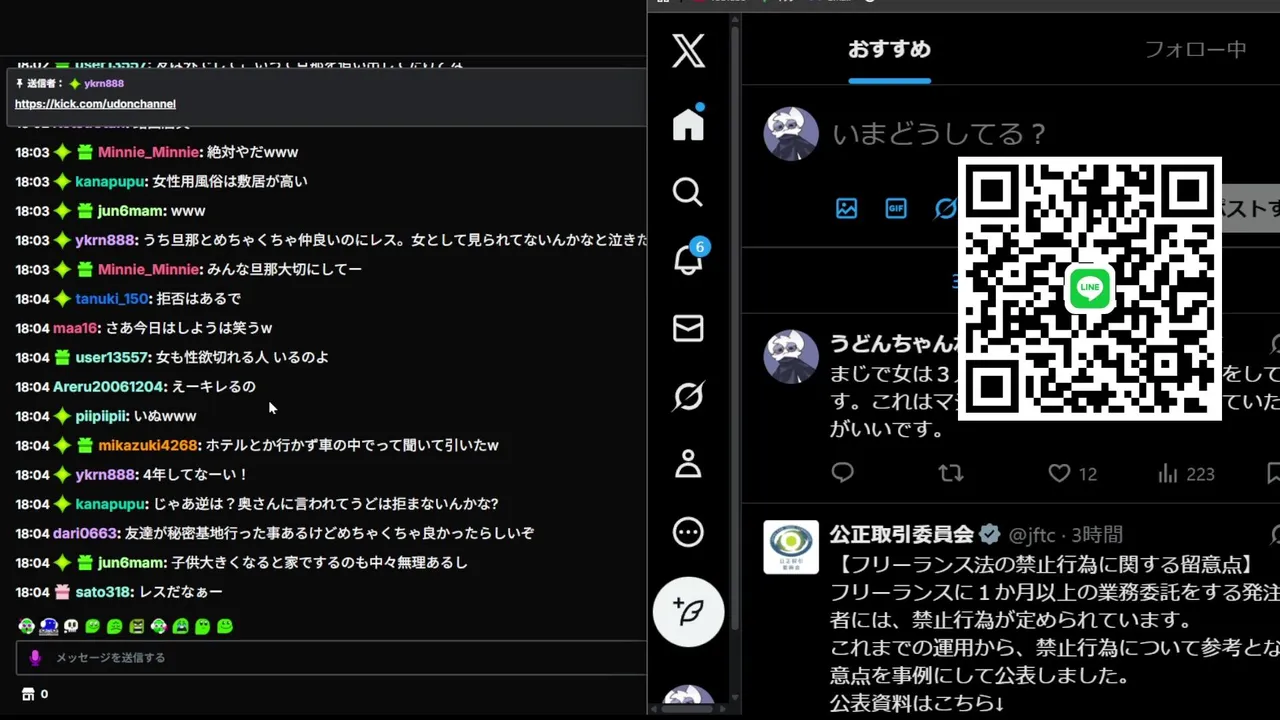Select message text さあ今日はしようは笑うw
Screen dimensions: 1280x720
pyautogui.click(x=189, y=328)
